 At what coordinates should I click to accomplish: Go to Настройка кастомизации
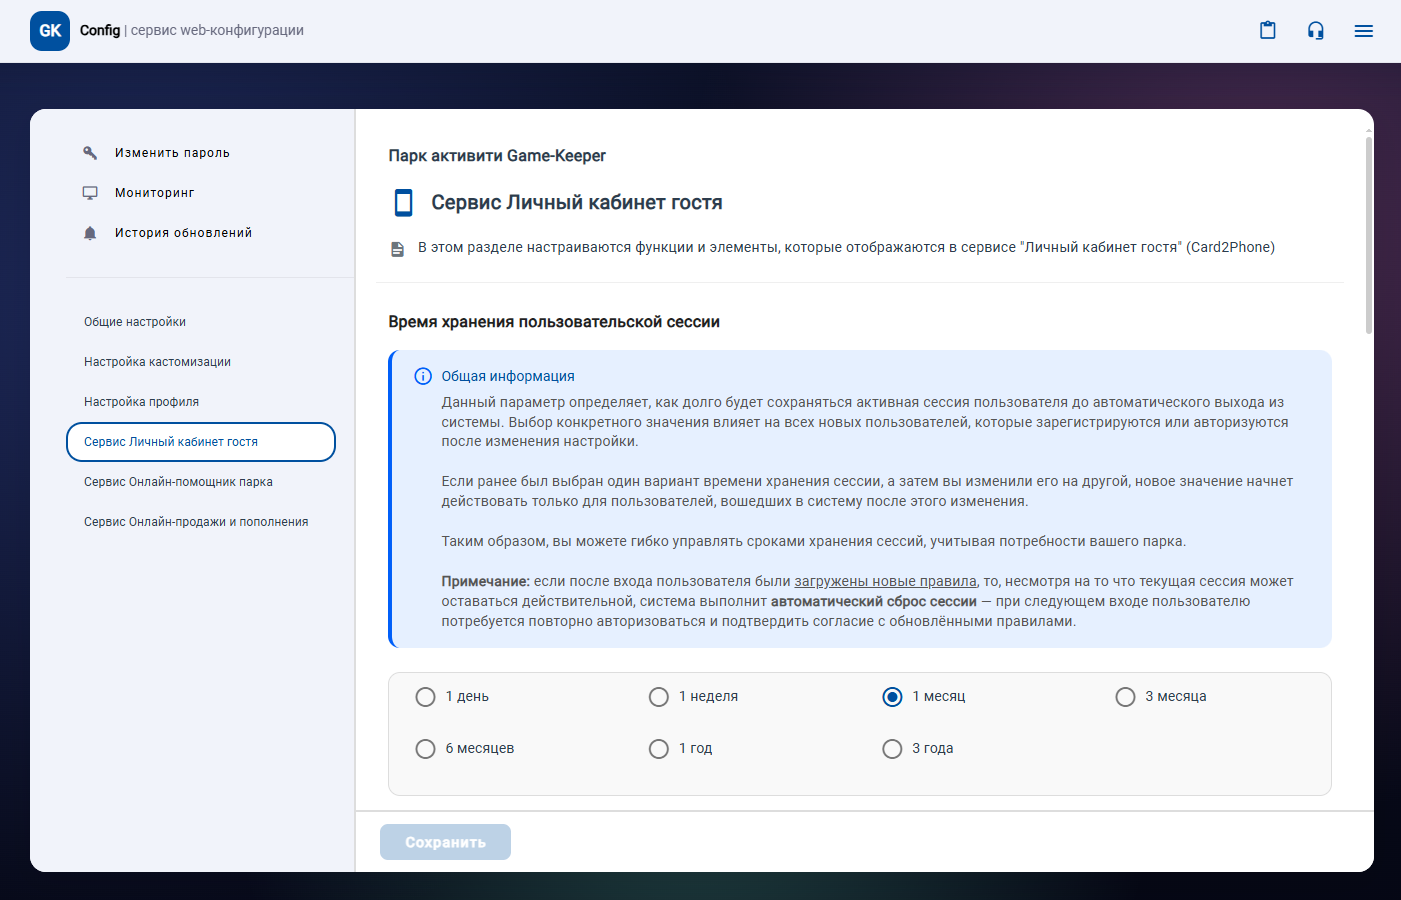tap(157, 362)
